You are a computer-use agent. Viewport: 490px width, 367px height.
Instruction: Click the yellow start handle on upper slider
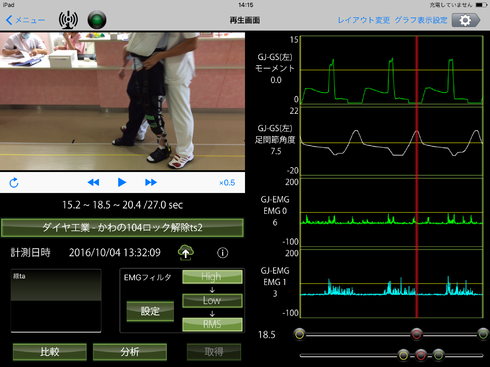click(300, 334)
